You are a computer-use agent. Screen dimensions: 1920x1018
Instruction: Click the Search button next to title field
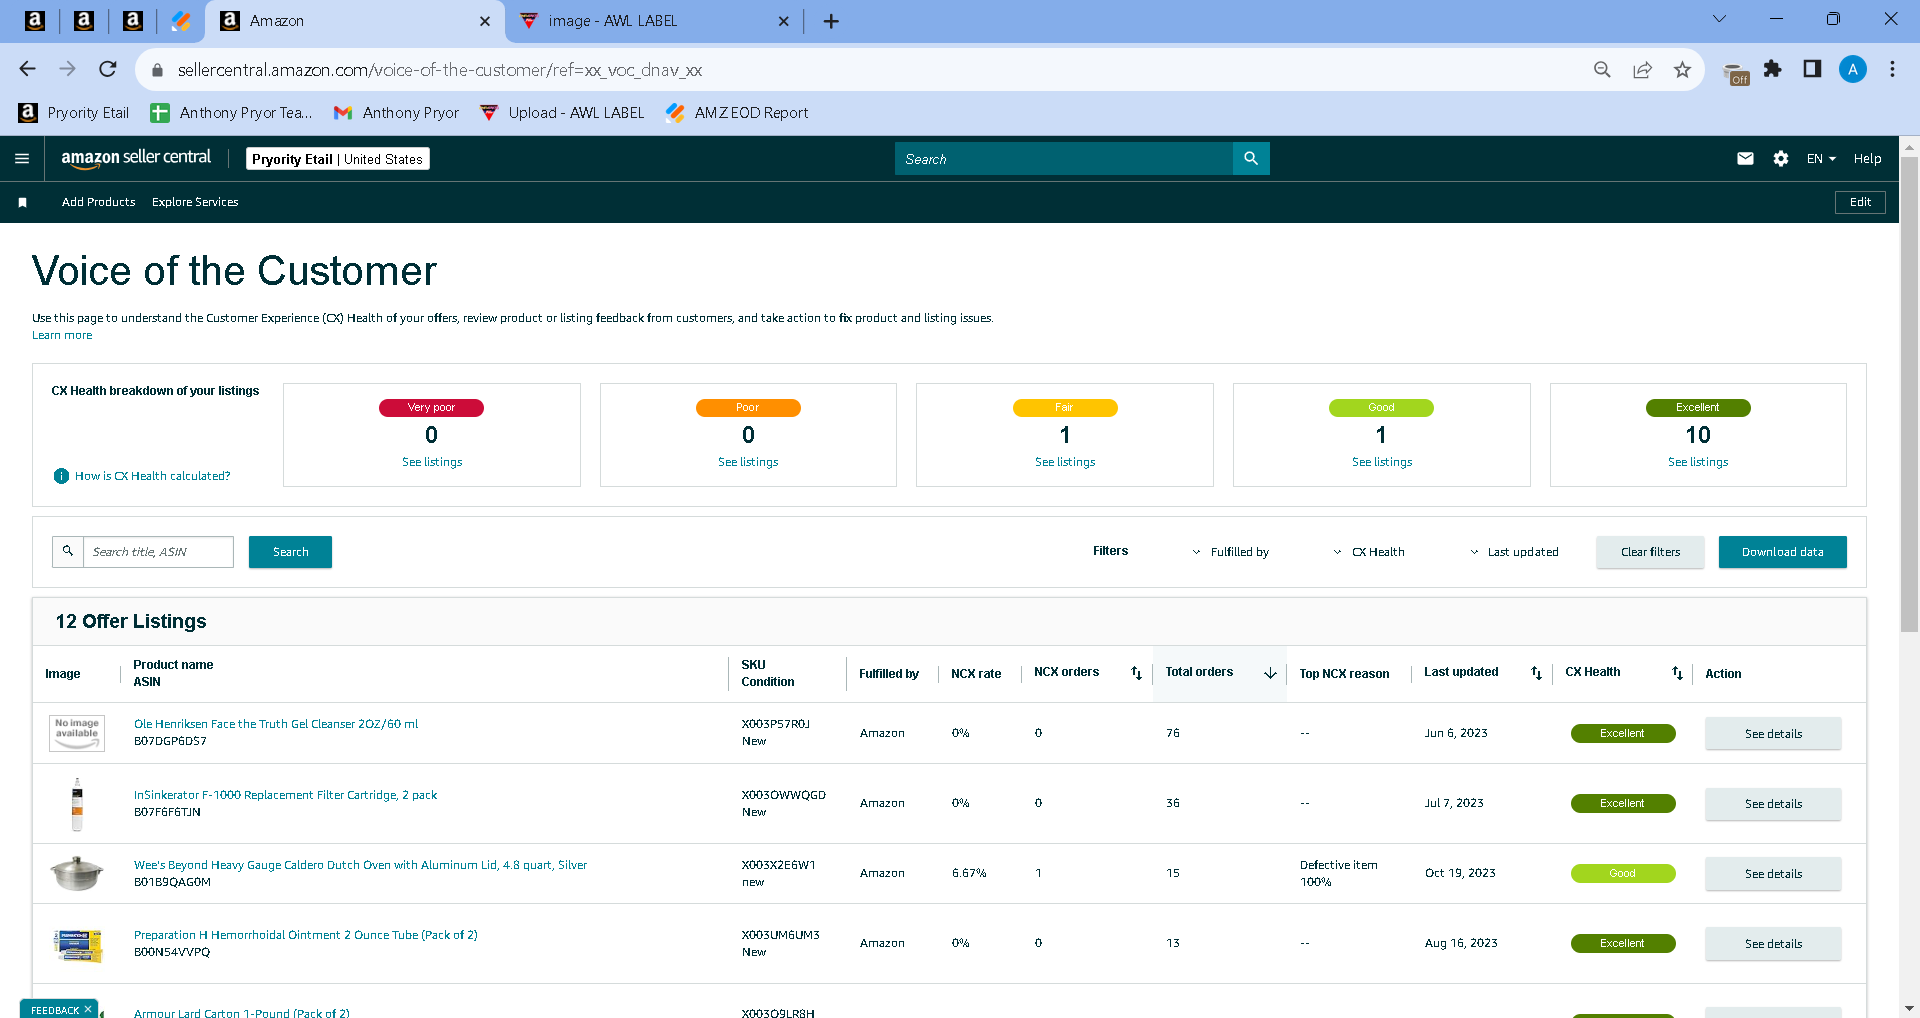tap(290, 552)
